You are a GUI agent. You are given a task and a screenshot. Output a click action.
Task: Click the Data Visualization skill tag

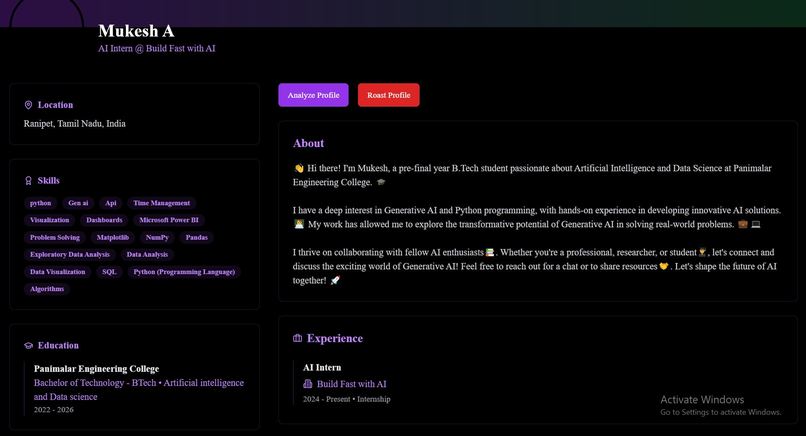[58, 272]
